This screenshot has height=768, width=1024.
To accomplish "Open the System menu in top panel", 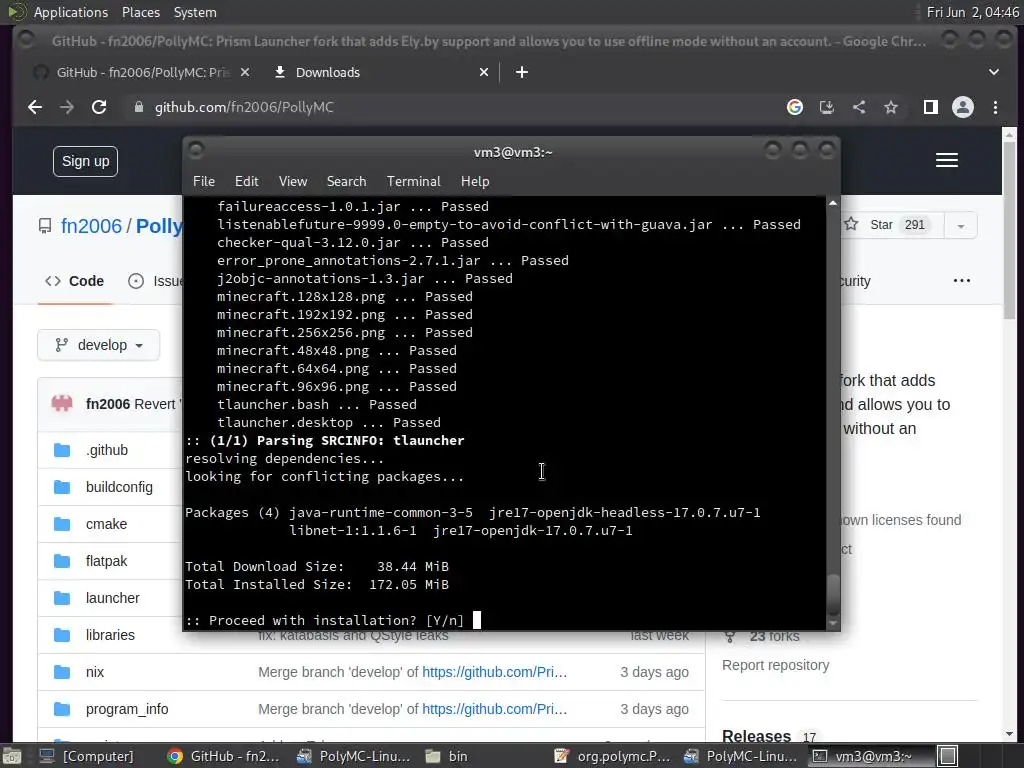I will [195, 12].
